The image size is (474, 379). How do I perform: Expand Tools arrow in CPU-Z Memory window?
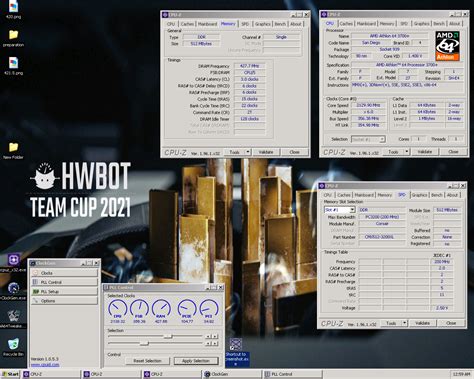[x=248, y=152]
